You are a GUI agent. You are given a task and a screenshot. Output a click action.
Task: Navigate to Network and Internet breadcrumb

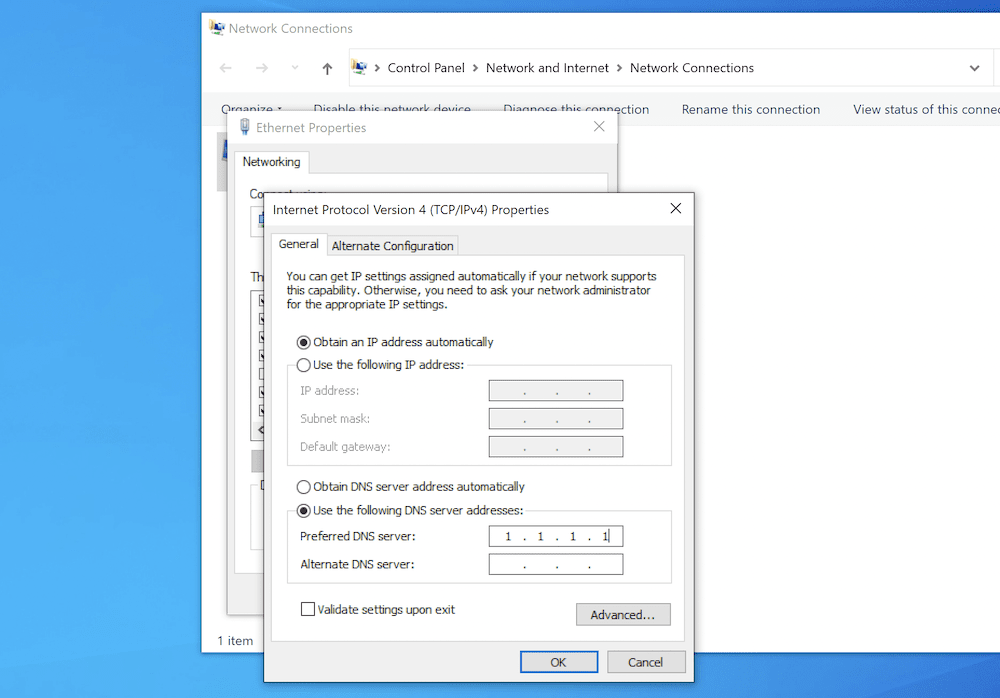(x=547, y=68)
